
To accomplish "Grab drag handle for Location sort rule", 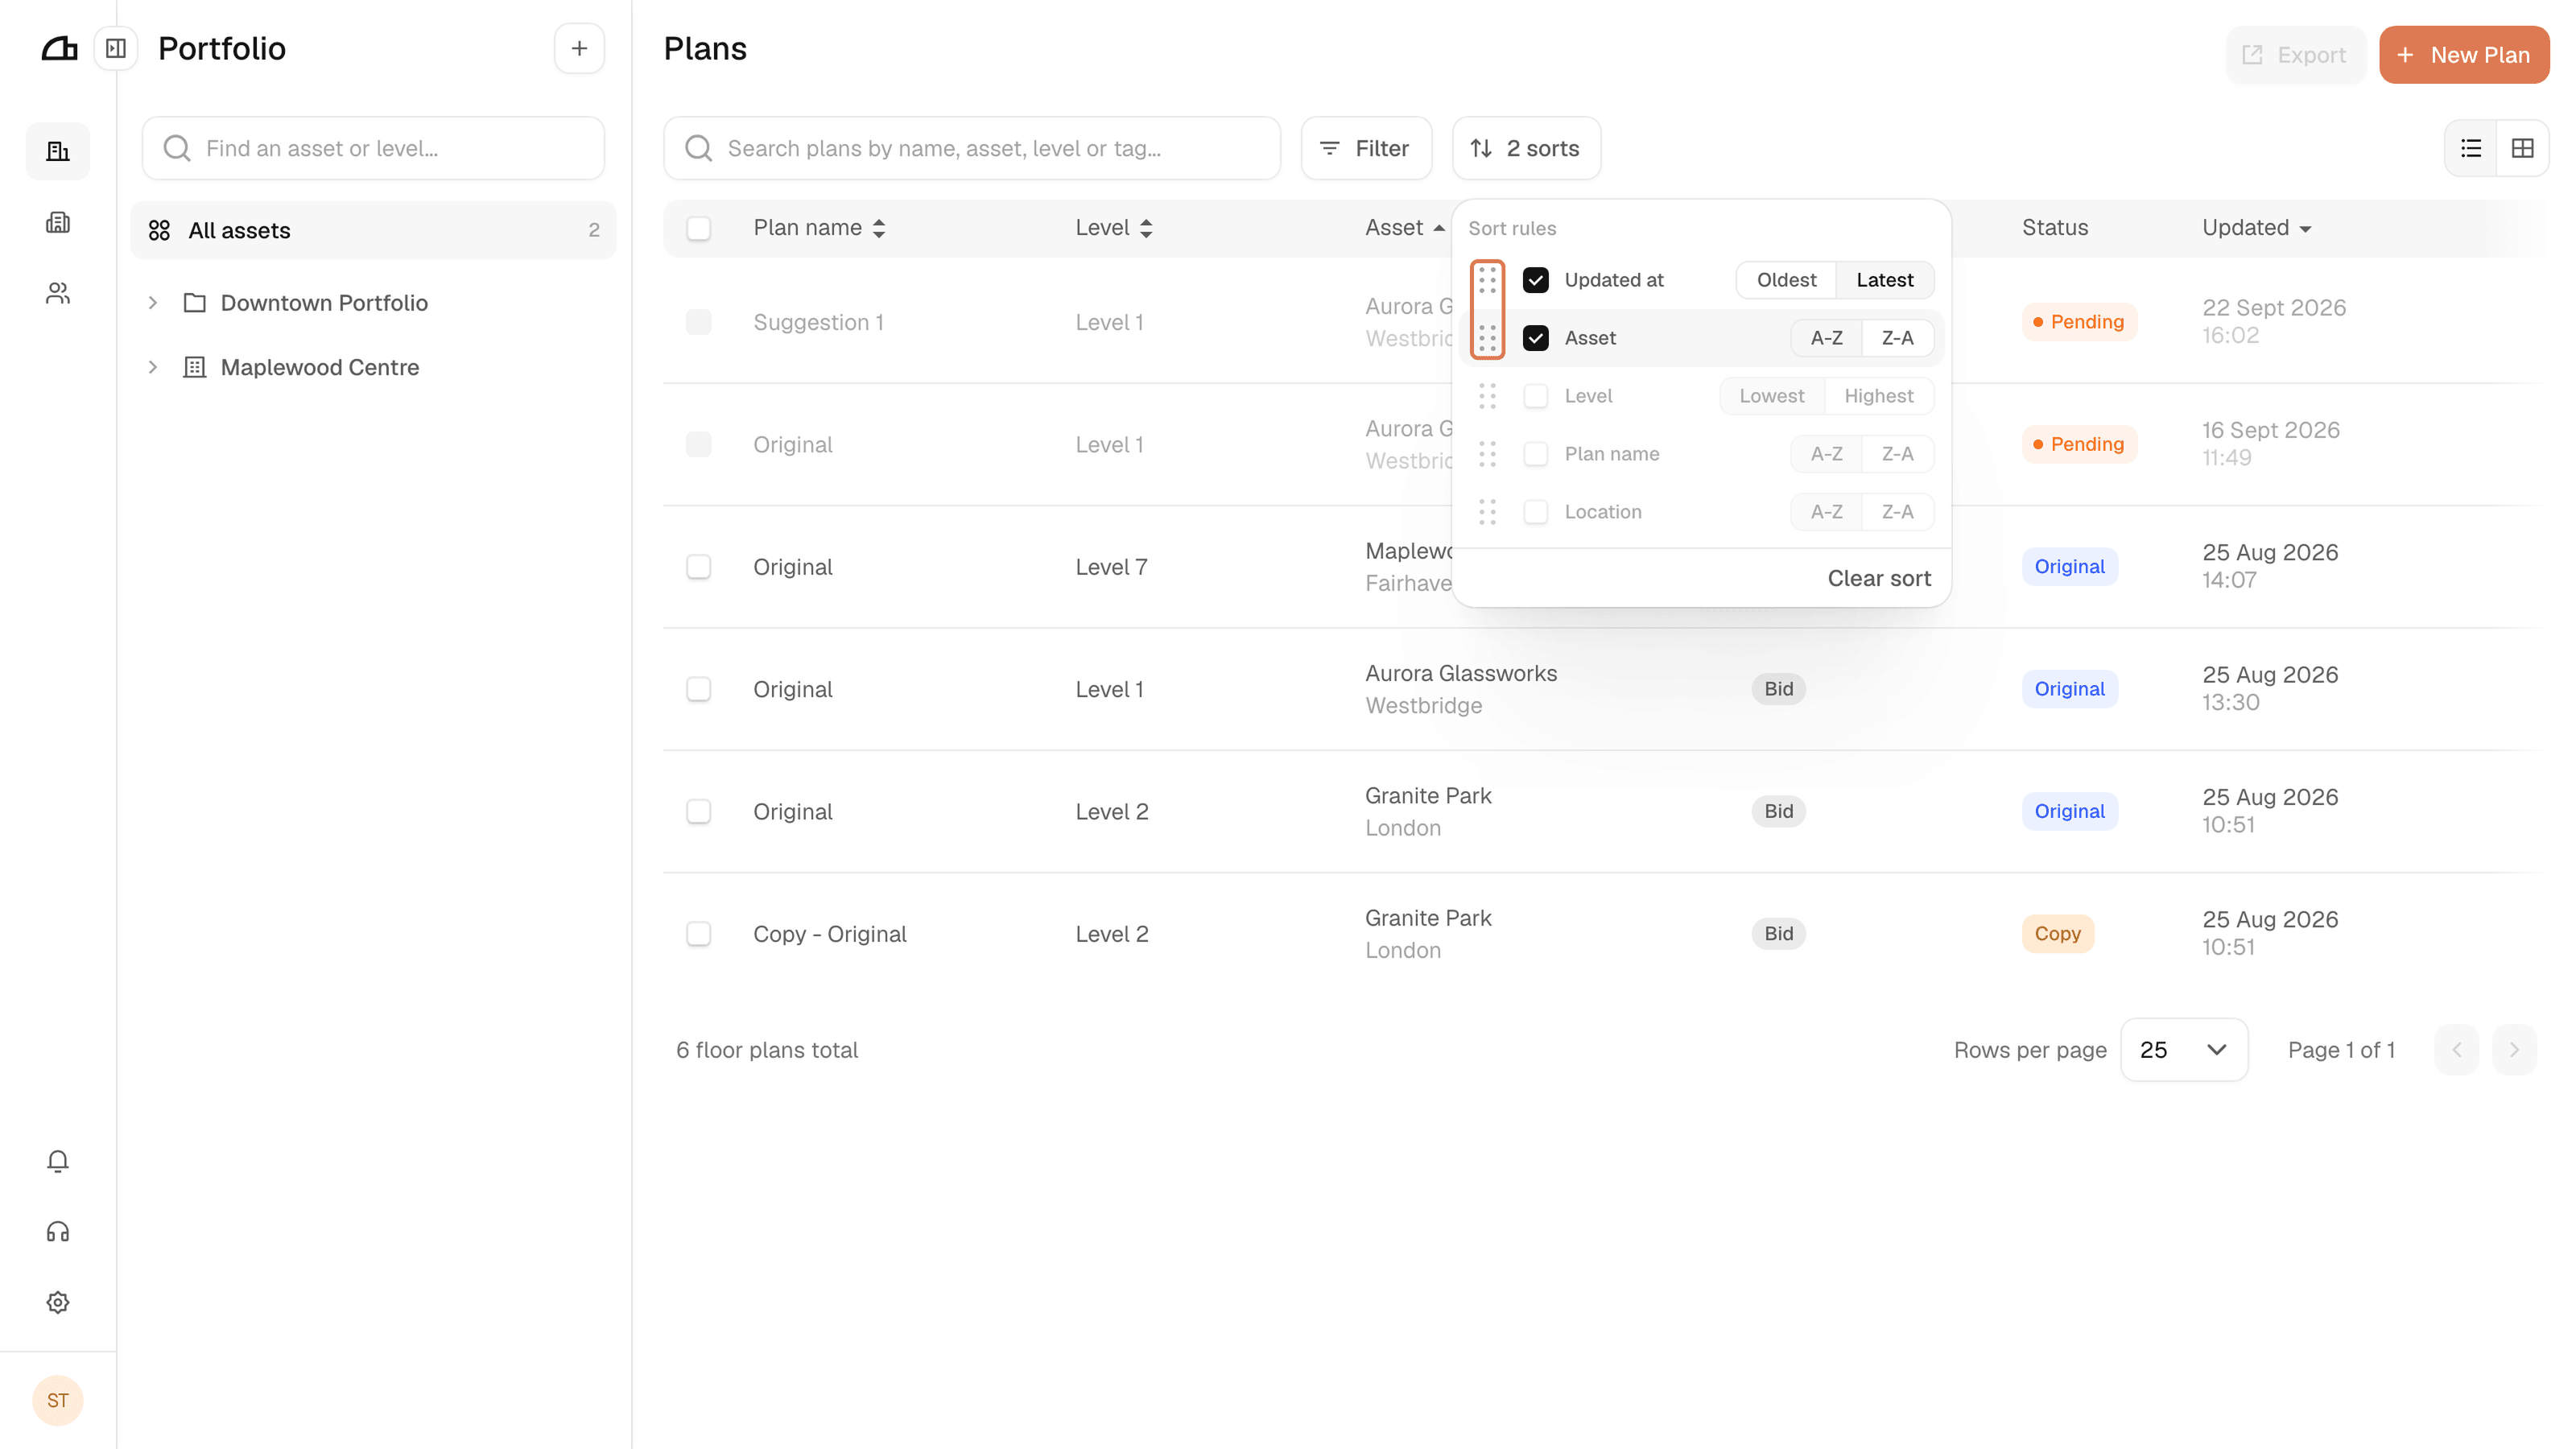I will pyautogui.click(x=1487, y=512).
